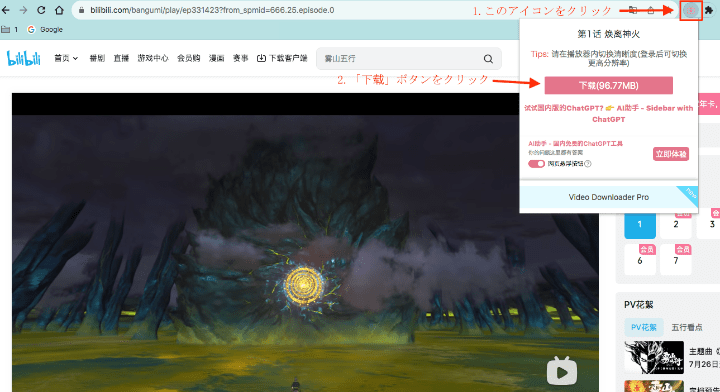720x392 pixels.
Task: Click the search magnifier icon
Action: [x=488, y=59]
